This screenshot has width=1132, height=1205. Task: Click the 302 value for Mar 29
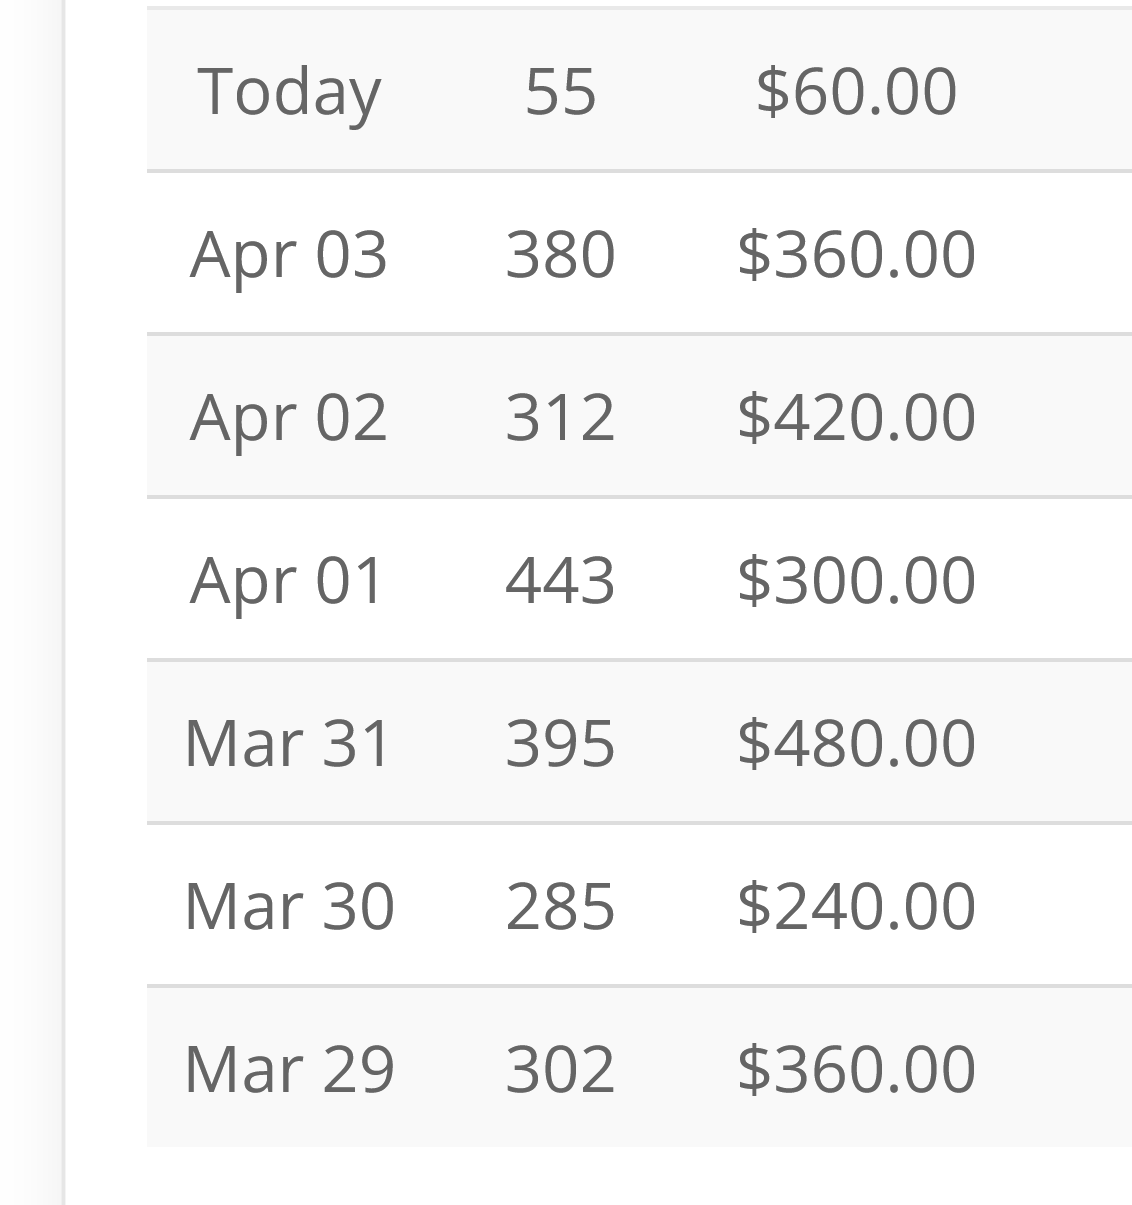(x=560, y=1069)
